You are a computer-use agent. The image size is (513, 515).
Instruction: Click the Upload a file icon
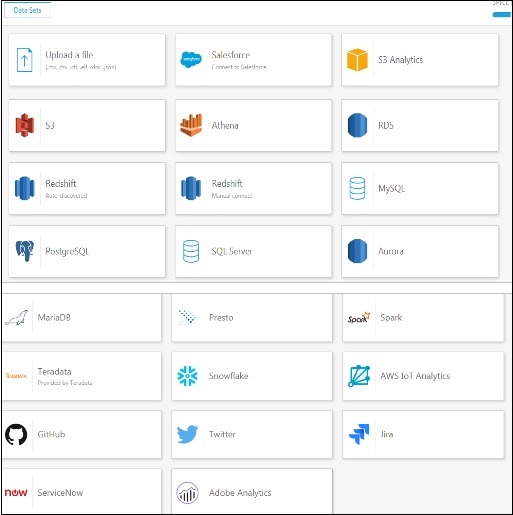click(24, 60)
